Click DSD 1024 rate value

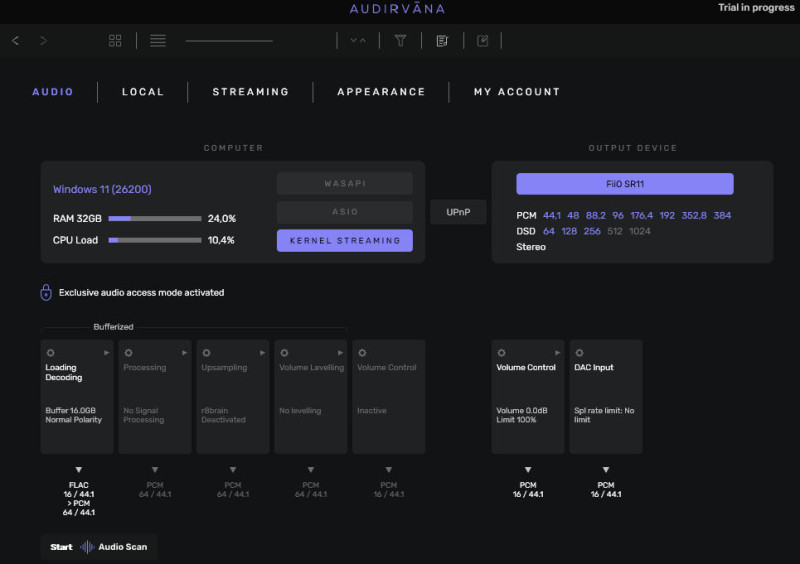coord(640,231)
